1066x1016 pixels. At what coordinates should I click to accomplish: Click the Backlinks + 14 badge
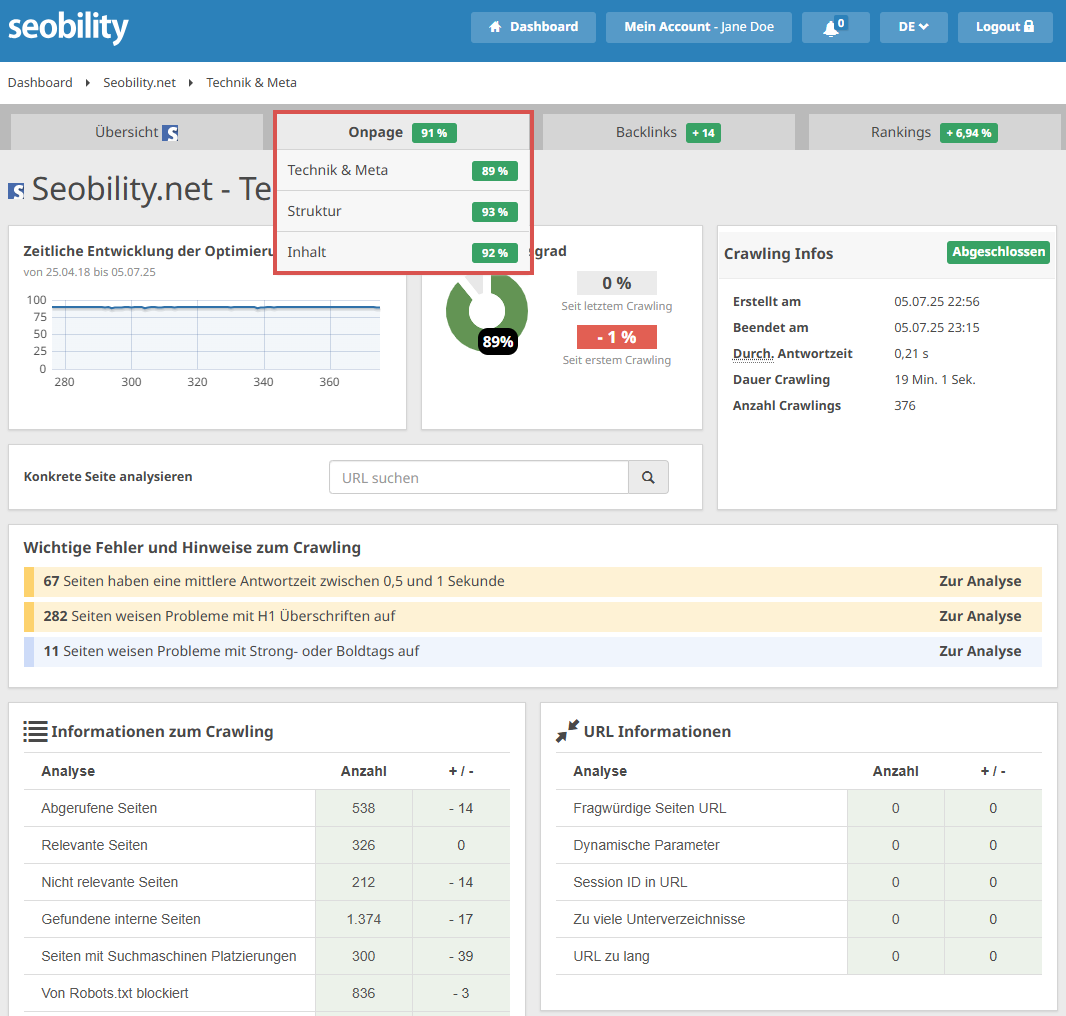coord(703,133)
